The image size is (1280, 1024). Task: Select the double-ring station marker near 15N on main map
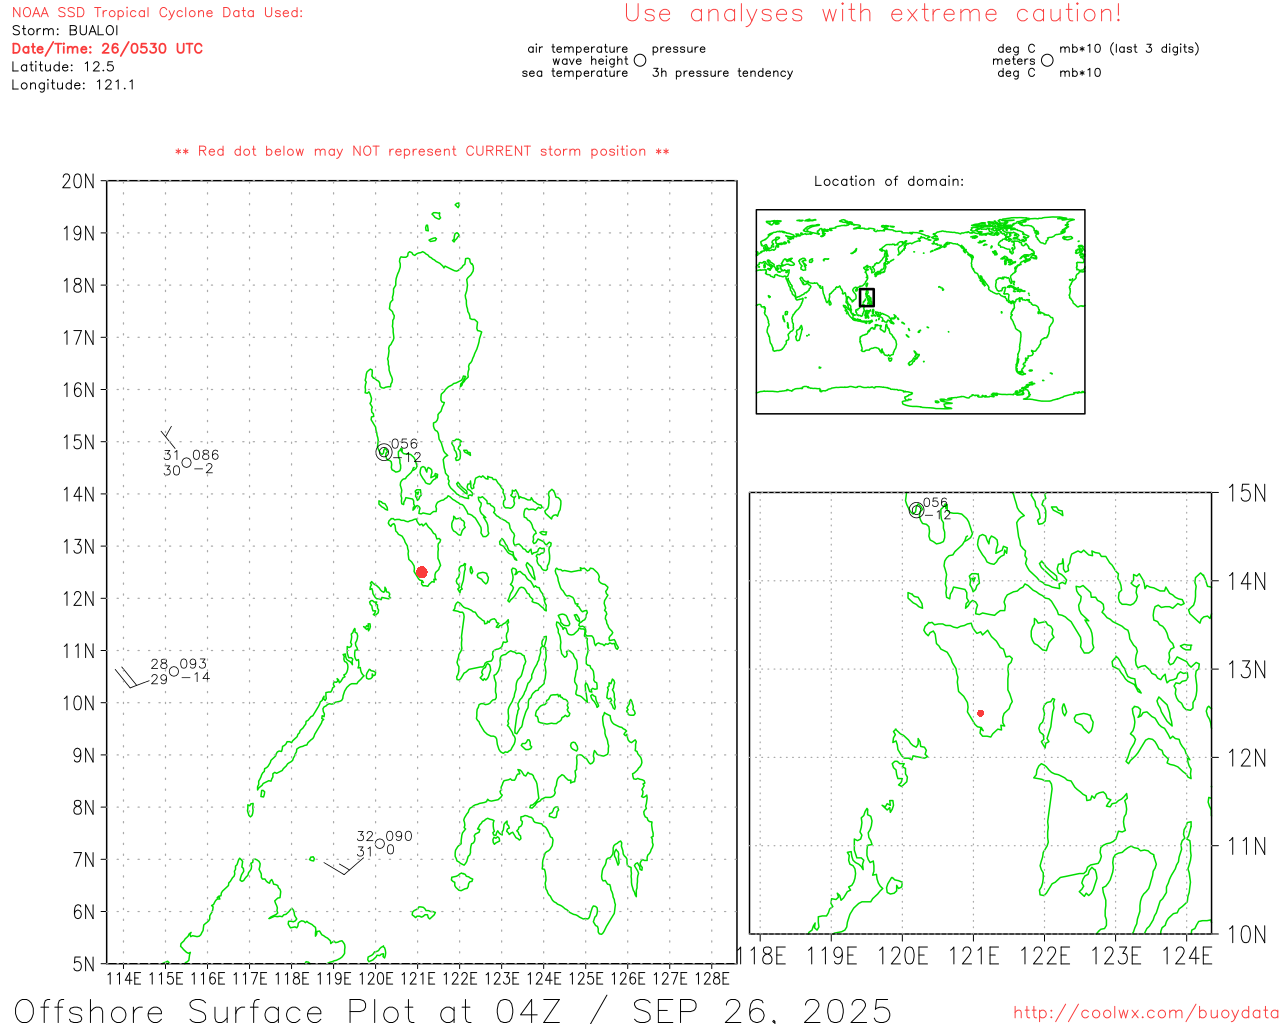pyautogui.click(x=384, y=452)
